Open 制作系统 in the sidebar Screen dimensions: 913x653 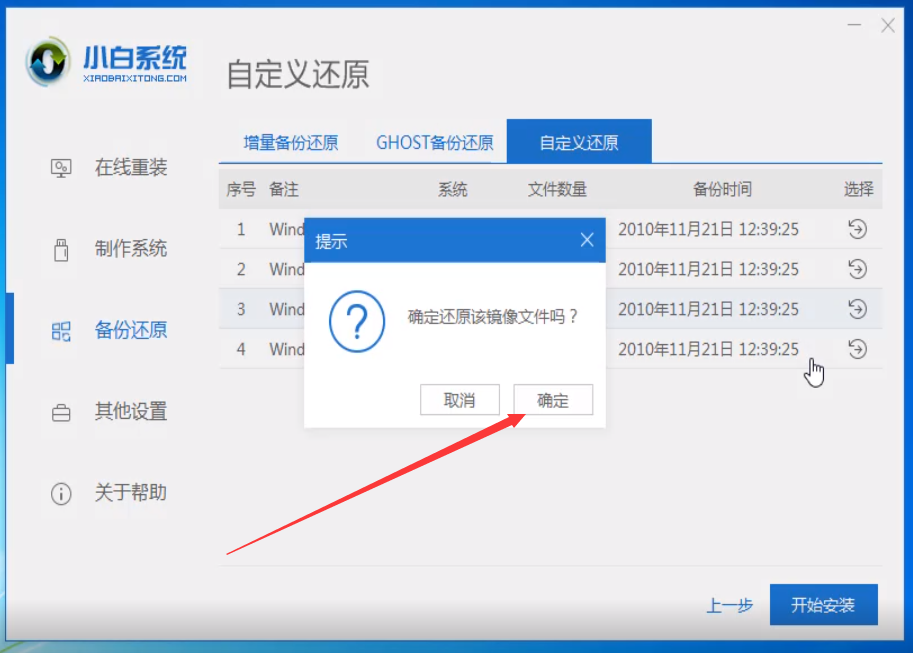tap(110, 249)
